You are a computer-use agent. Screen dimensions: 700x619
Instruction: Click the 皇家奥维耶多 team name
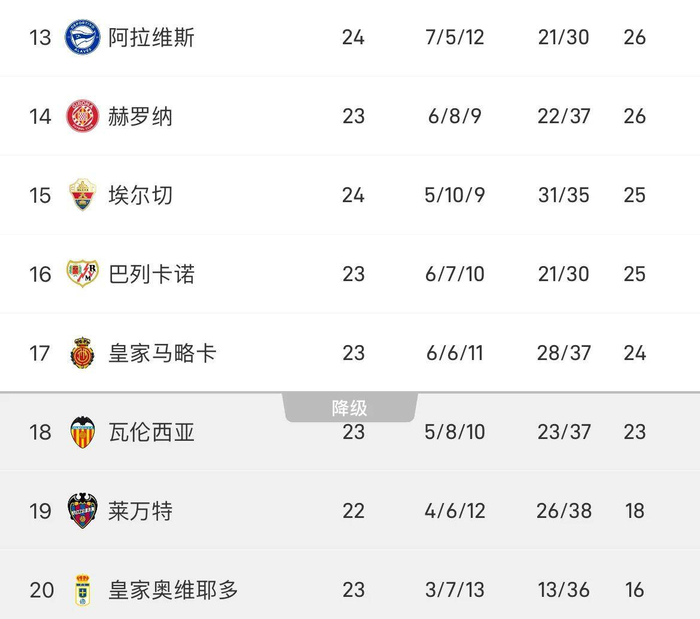click(173, 590)
